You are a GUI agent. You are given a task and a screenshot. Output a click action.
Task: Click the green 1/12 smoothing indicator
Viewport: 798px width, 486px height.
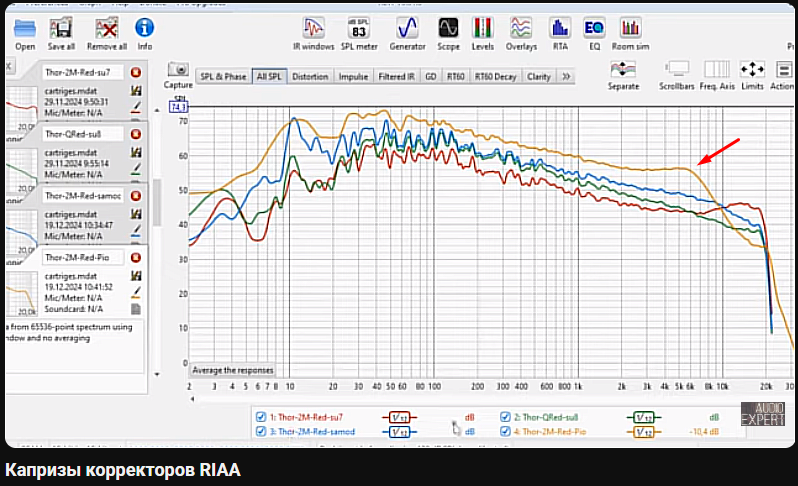pos(644,417)
